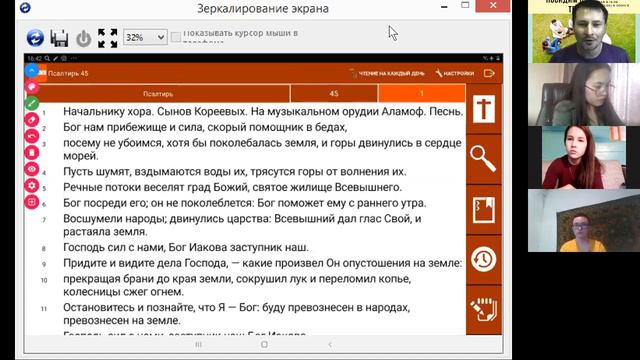The height and width of the screenshot is (360, 640).
Task: Click verse 4 Пусть шумят, вздымаются воды
Action: pos(235,171)
